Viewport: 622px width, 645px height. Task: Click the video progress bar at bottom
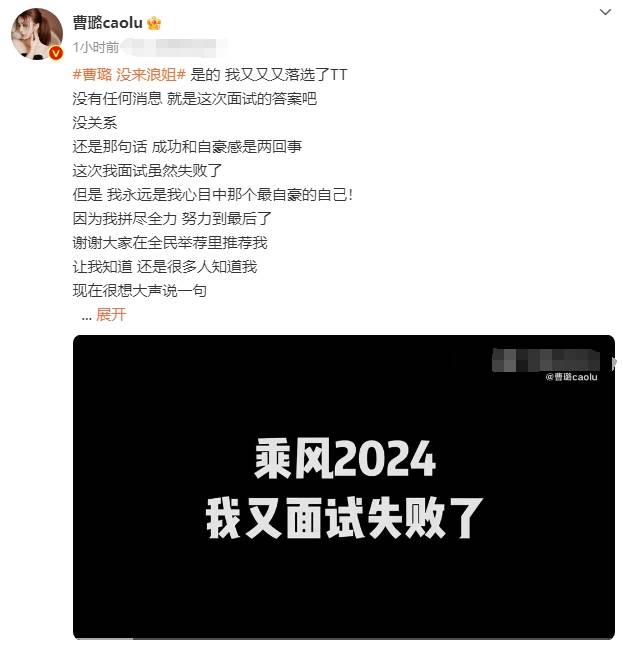(x=344, y=638)
